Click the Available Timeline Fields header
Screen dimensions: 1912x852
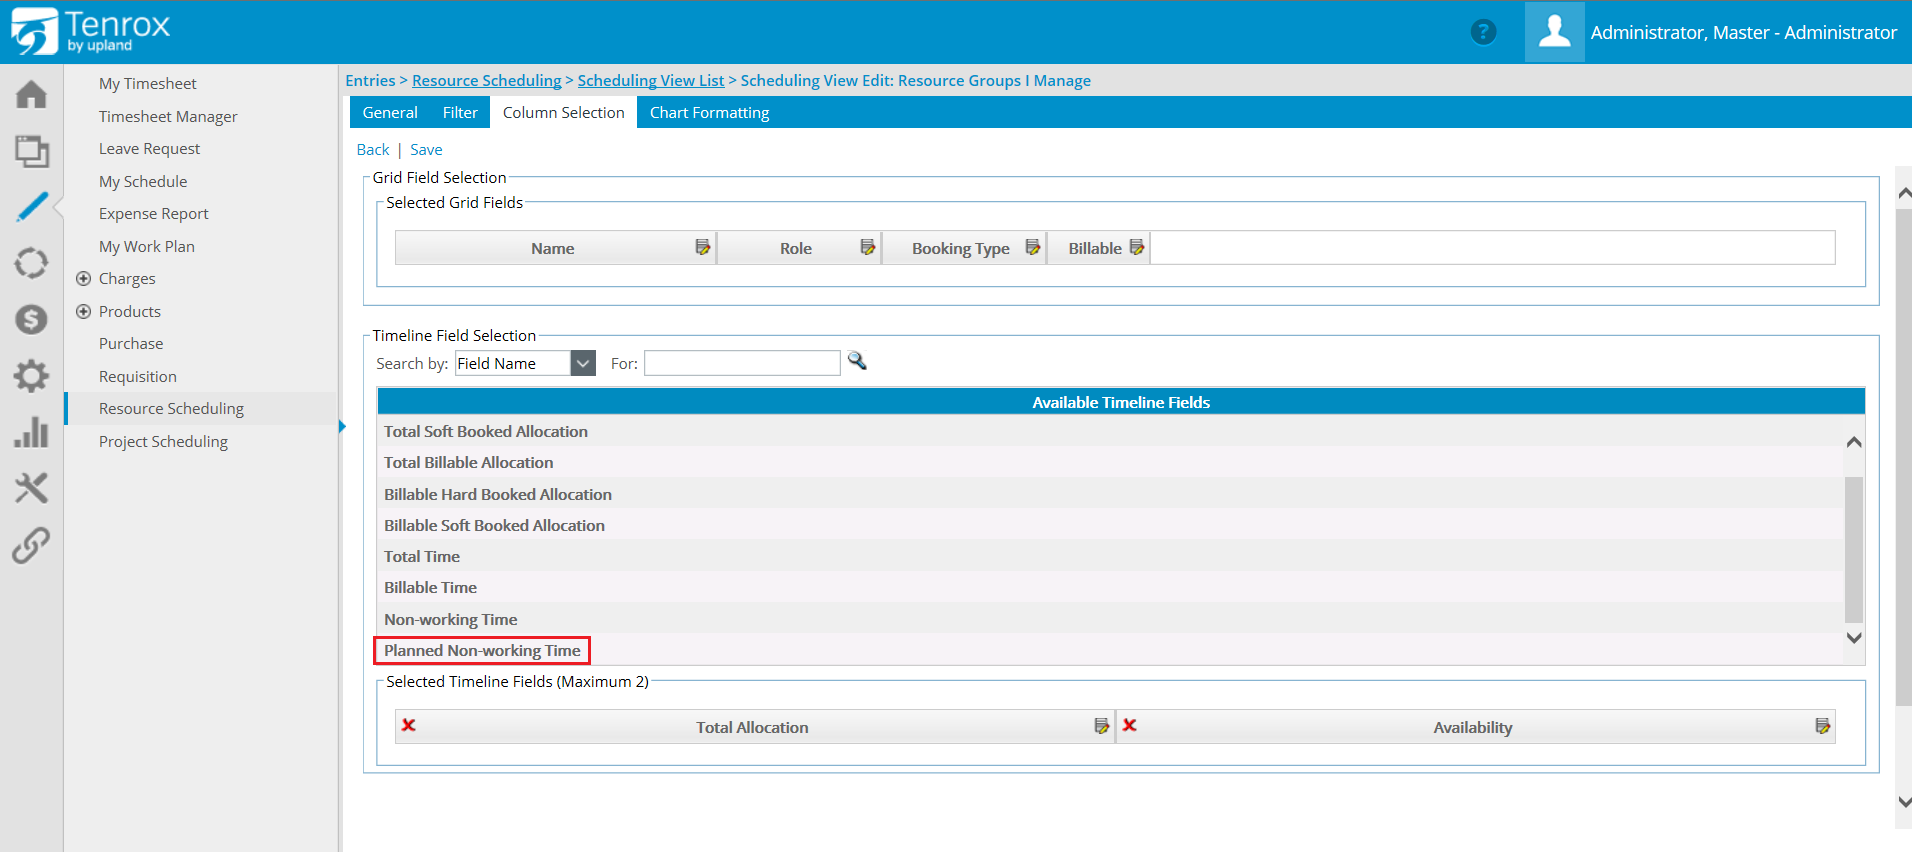1121,402
